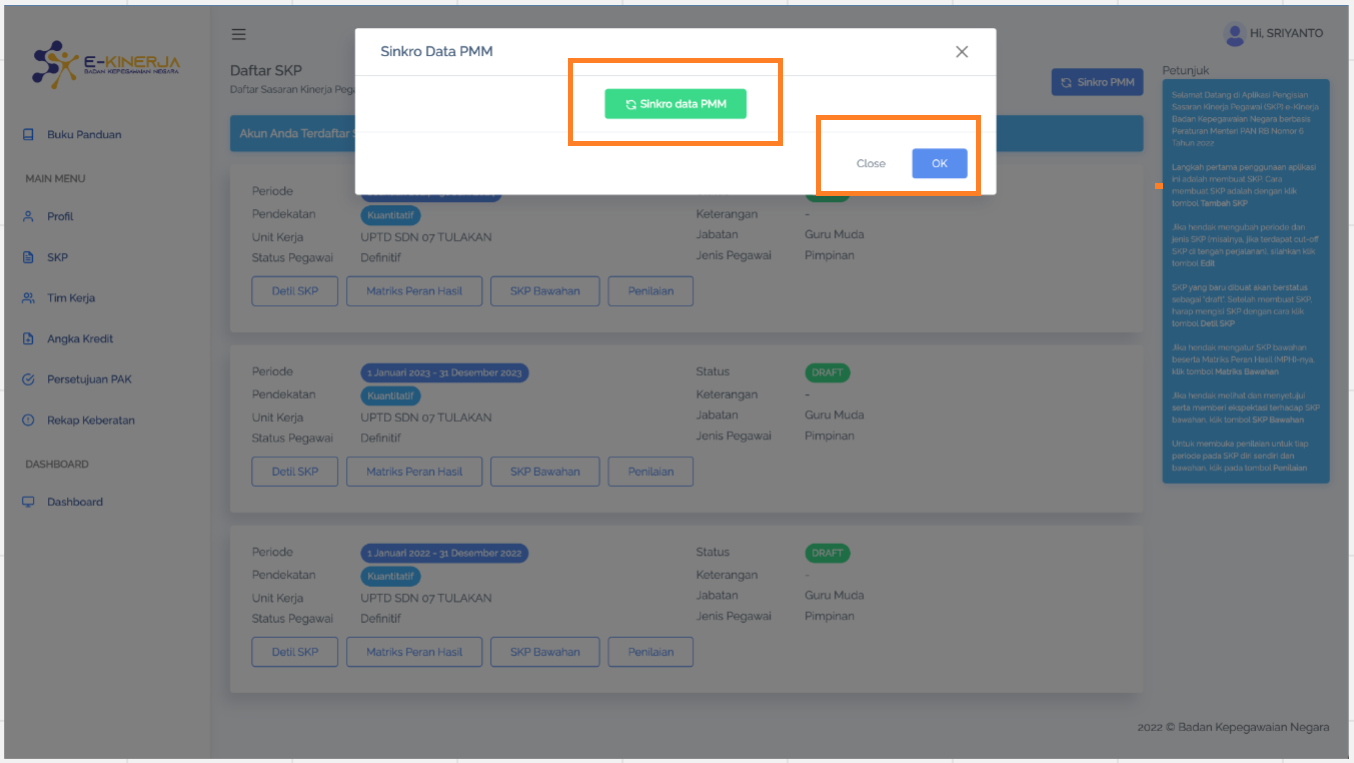Open Penilaian for the 2022 period
Image resolution: width=1354 pixels, height=763 pixels.
[x=651, y=652]
